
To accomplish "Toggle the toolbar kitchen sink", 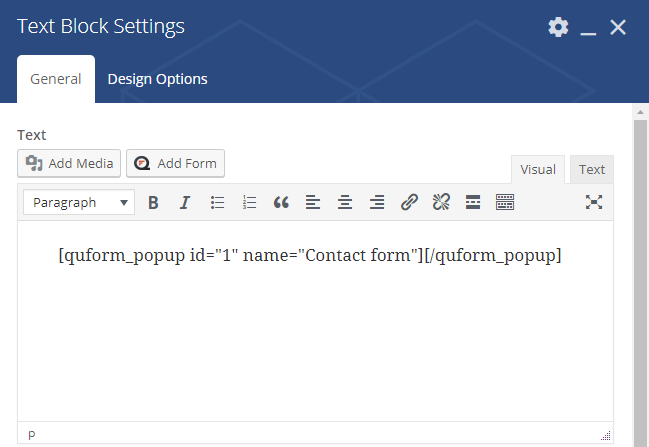I will pos(505,202).
